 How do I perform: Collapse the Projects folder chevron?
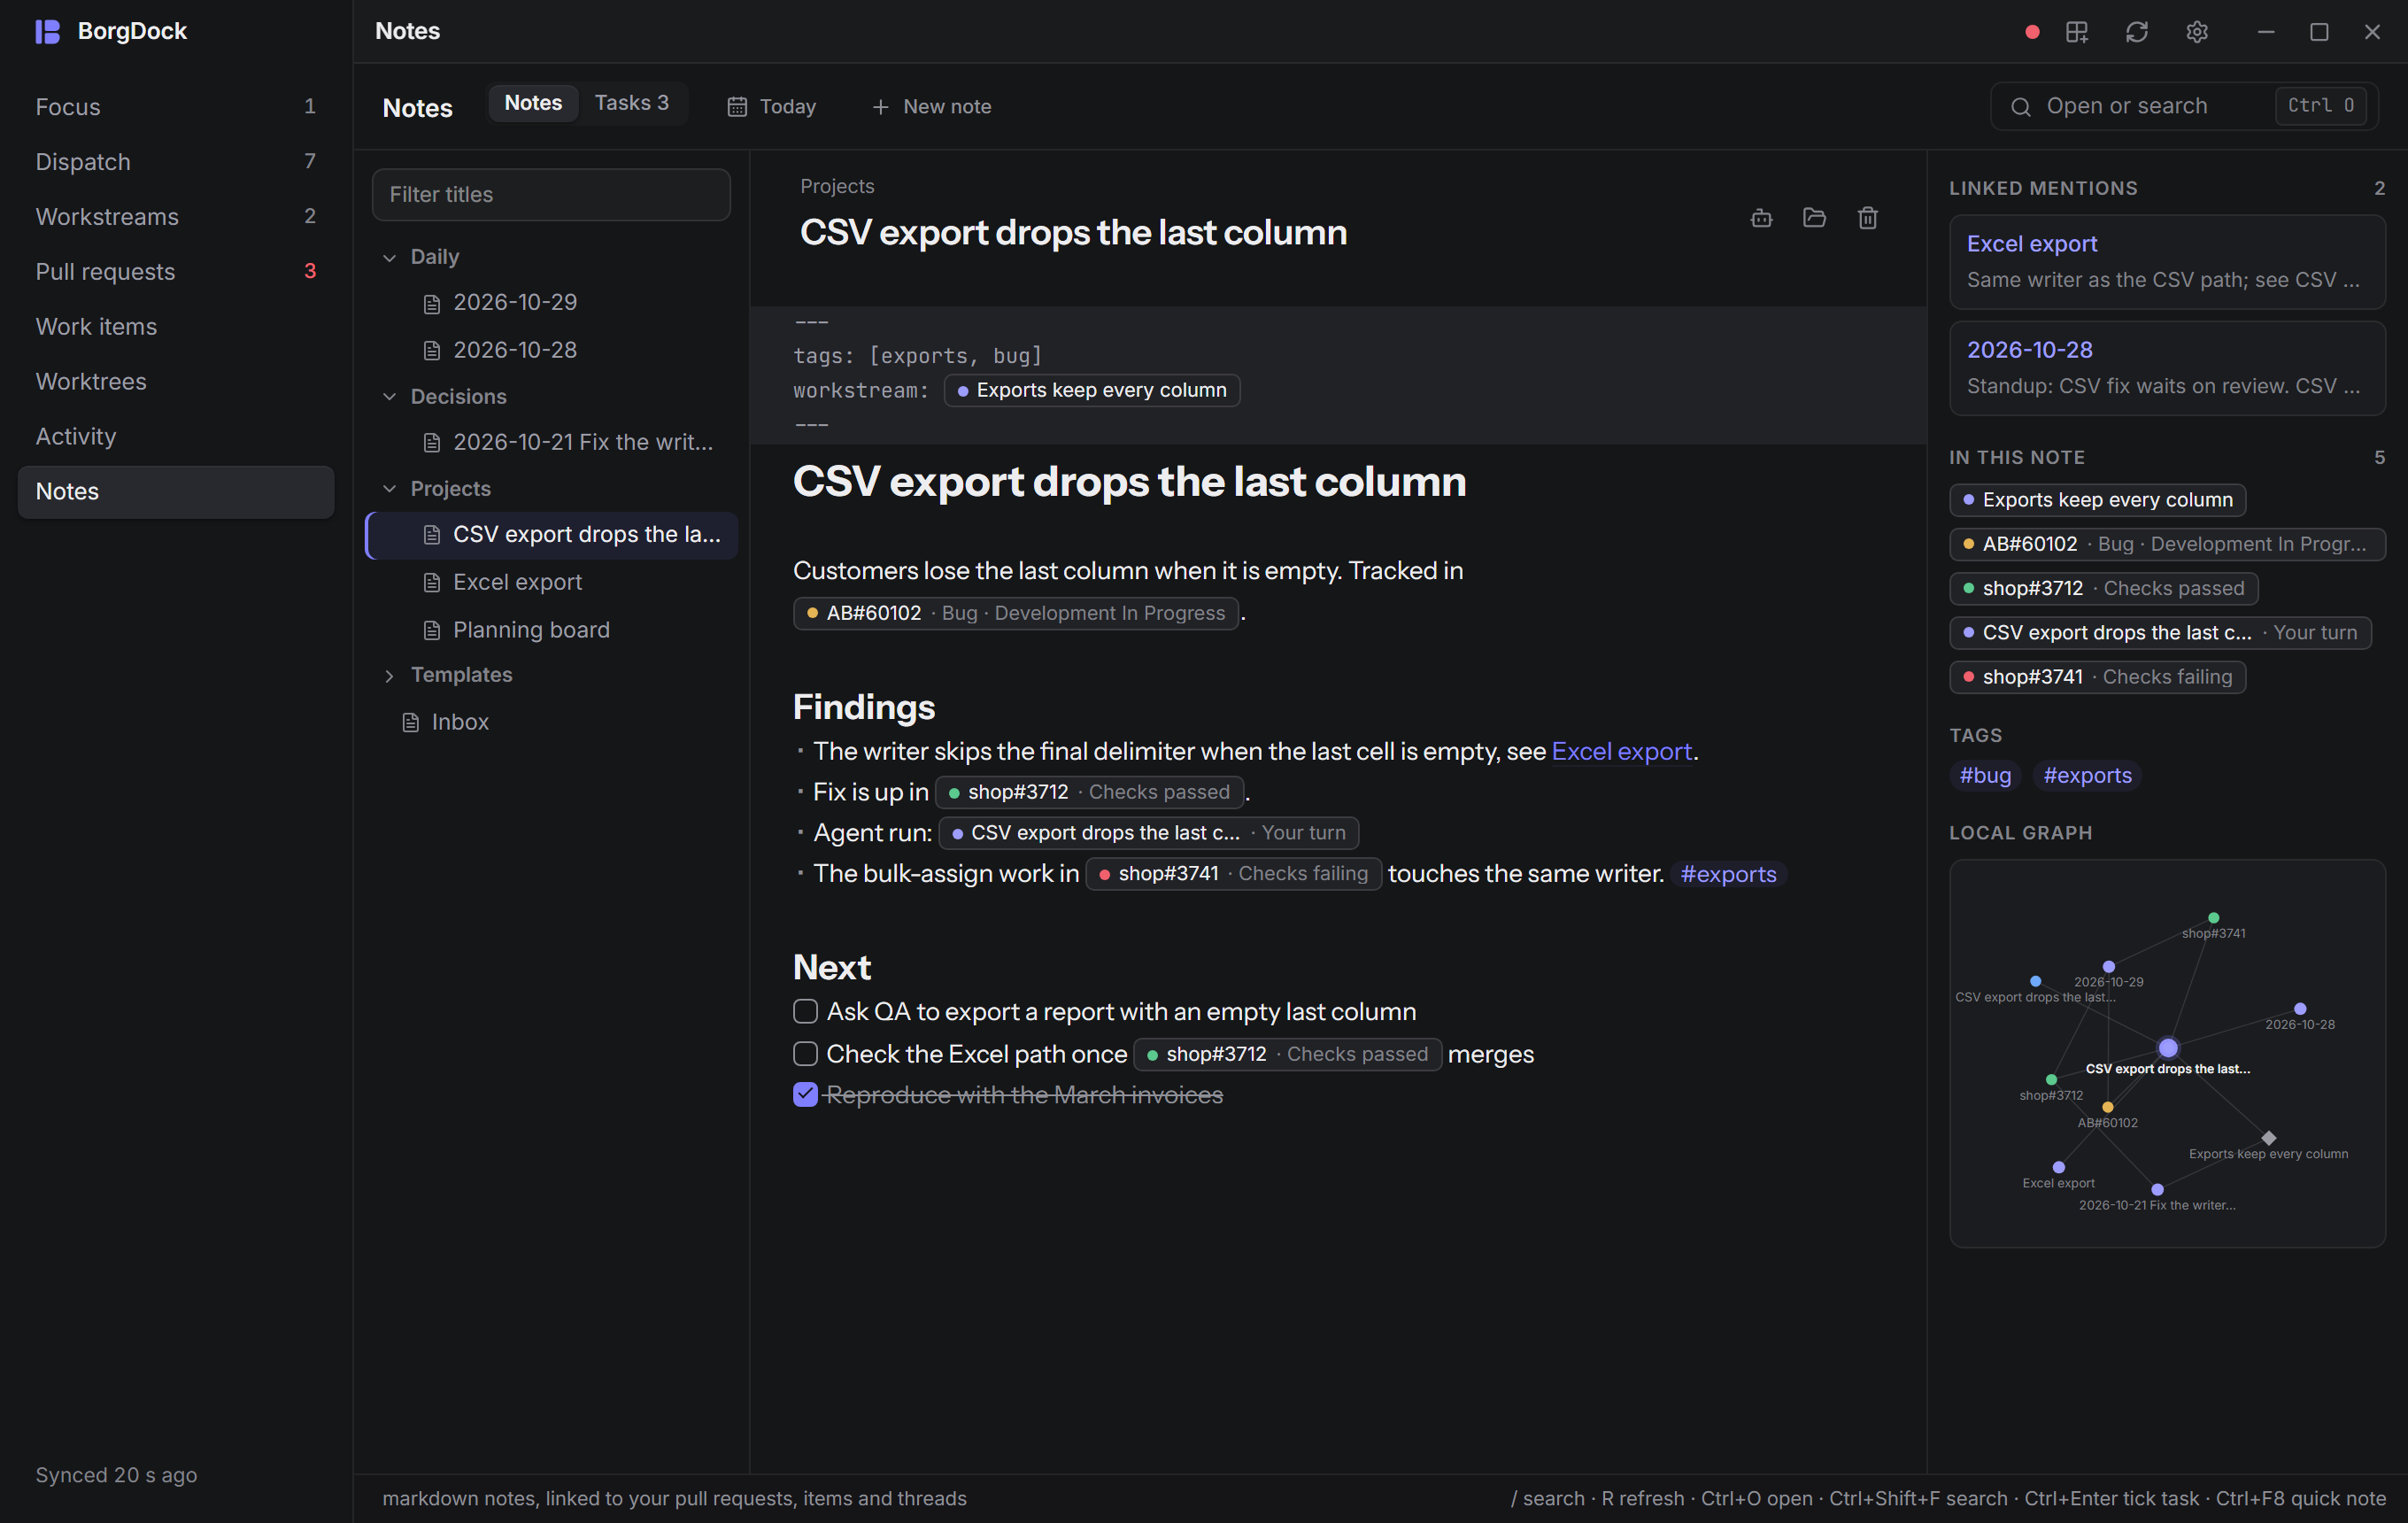click(389, 489)
